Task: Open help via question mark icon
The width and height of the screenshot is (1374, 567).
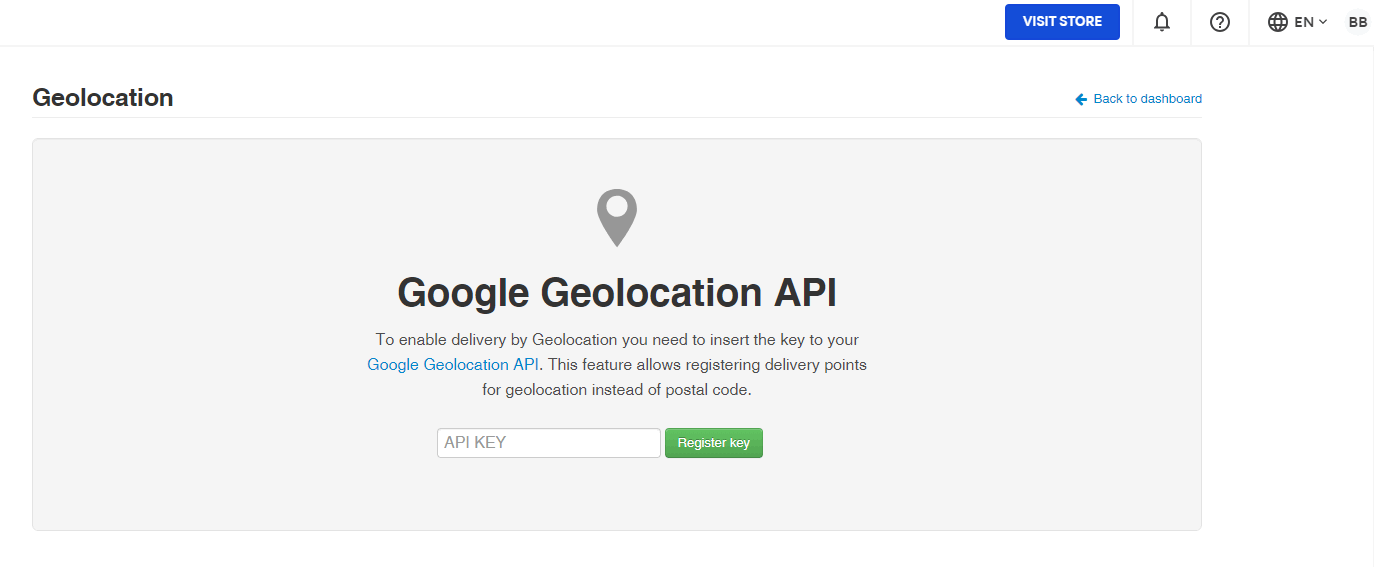Action: [x=1219, y=22]
